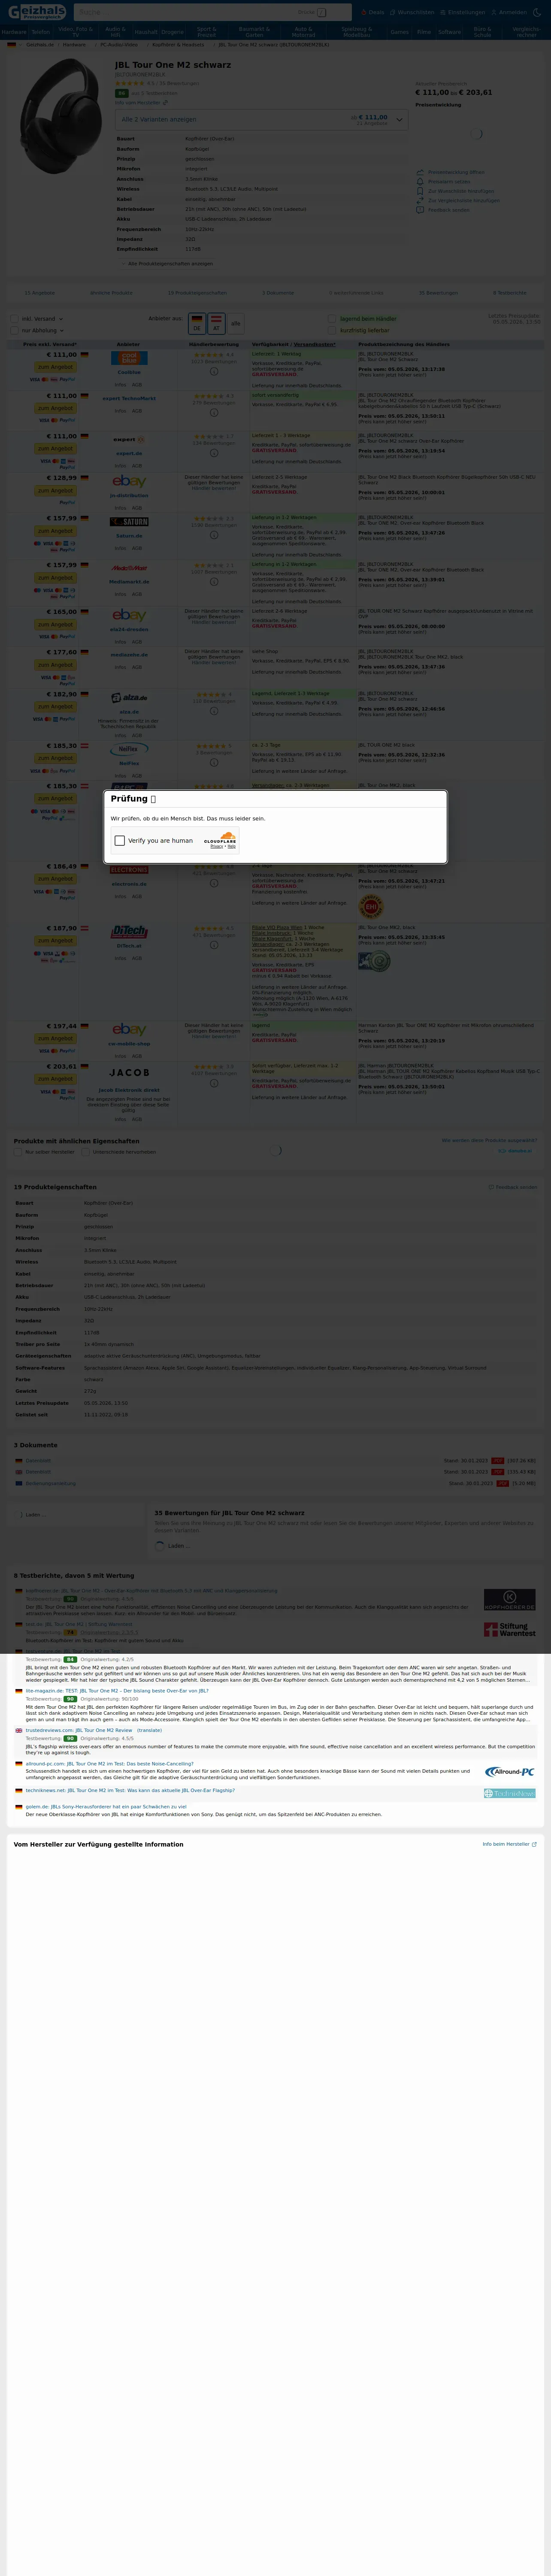Viewport: 551px width, 2576px height.
Task: Open the golem.de test report link
Action: pyautogui.click(x=106, y=1807)
